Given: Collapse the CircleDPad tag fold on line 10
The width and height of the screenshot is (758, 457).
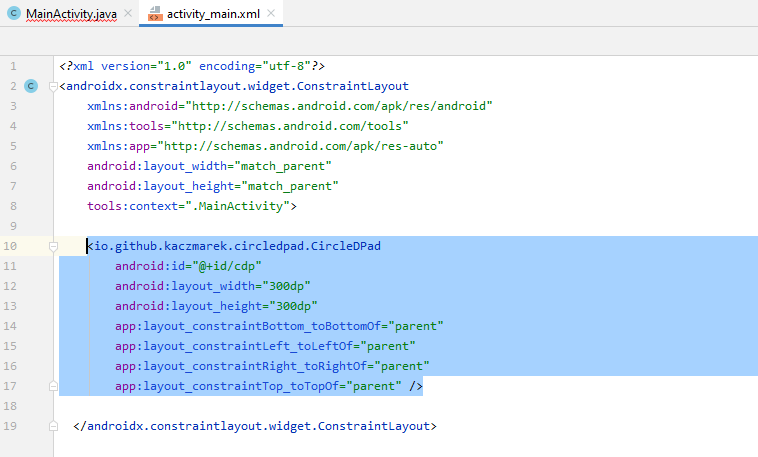Looking at the screenshot, I should pyautogui.click(x=53, y=247).
